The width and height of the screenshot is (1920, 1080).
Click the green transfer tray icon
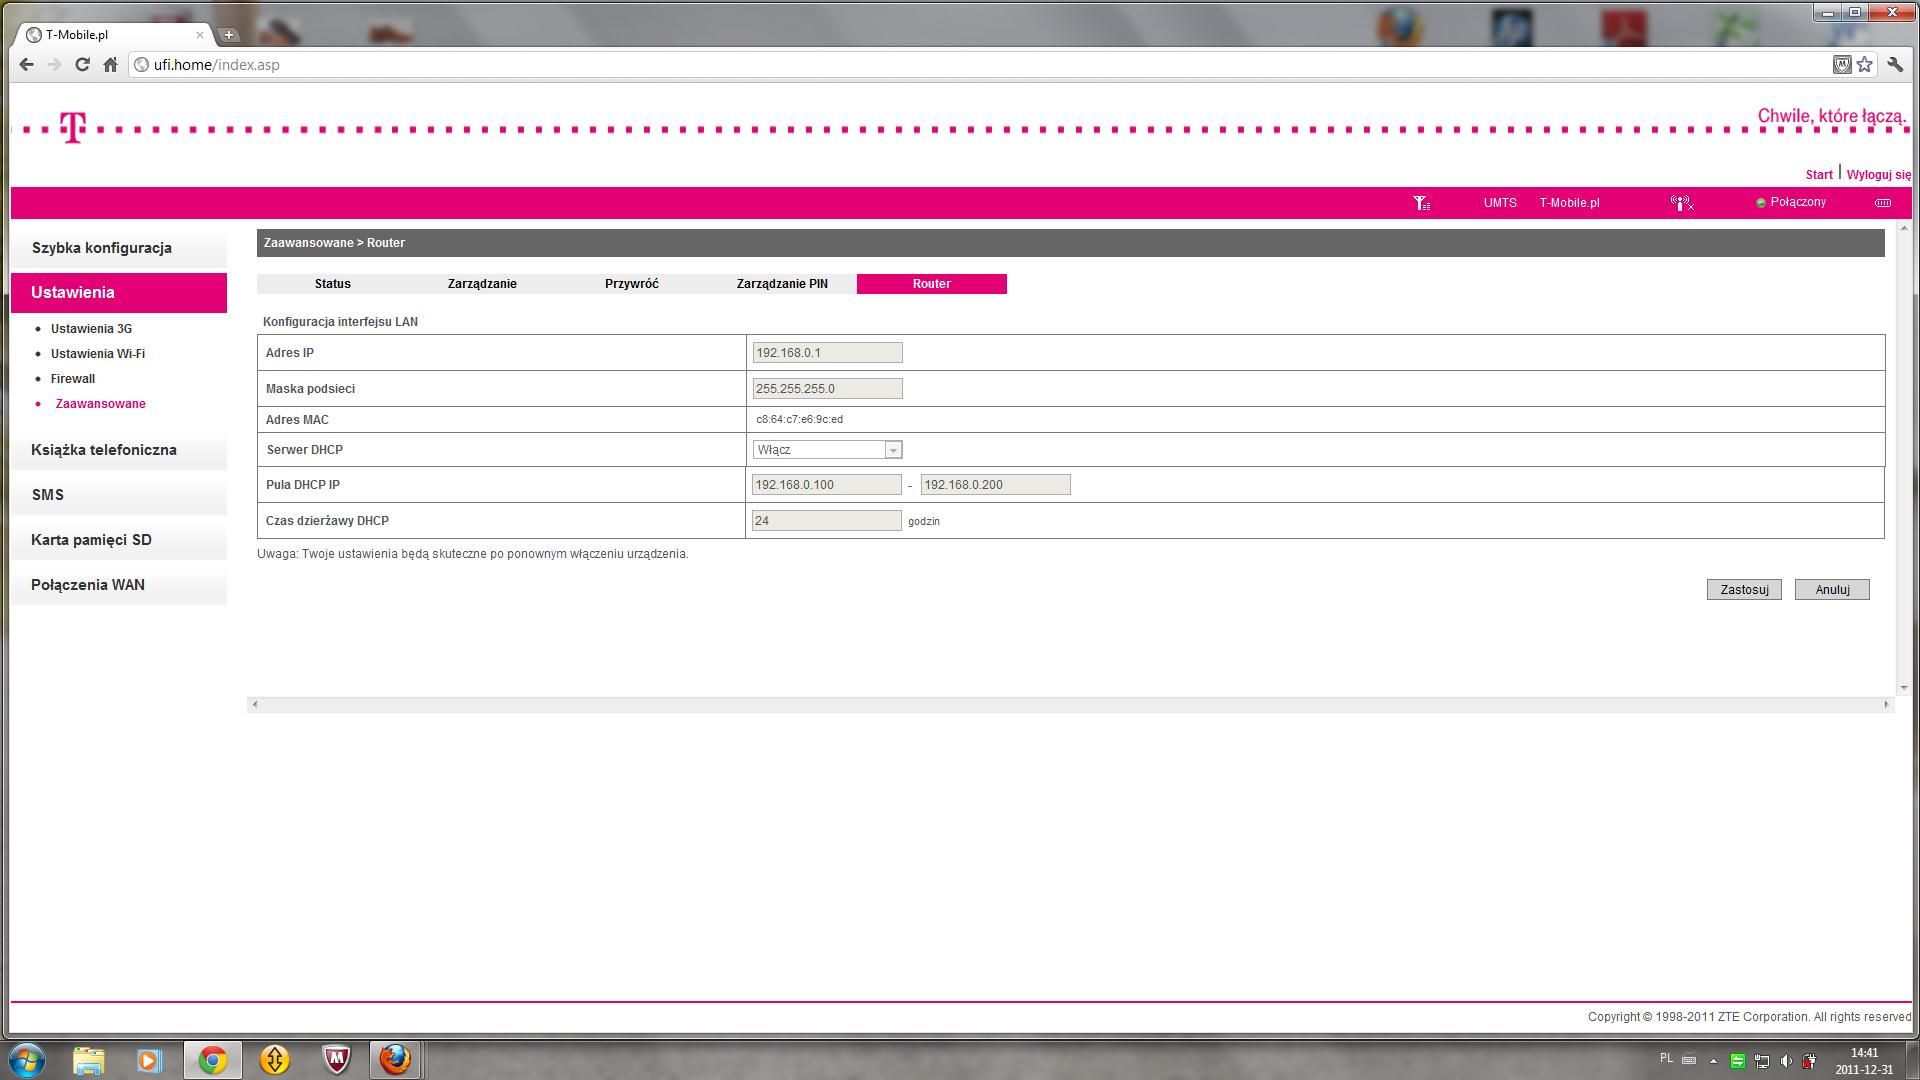coord(1738,1061)
